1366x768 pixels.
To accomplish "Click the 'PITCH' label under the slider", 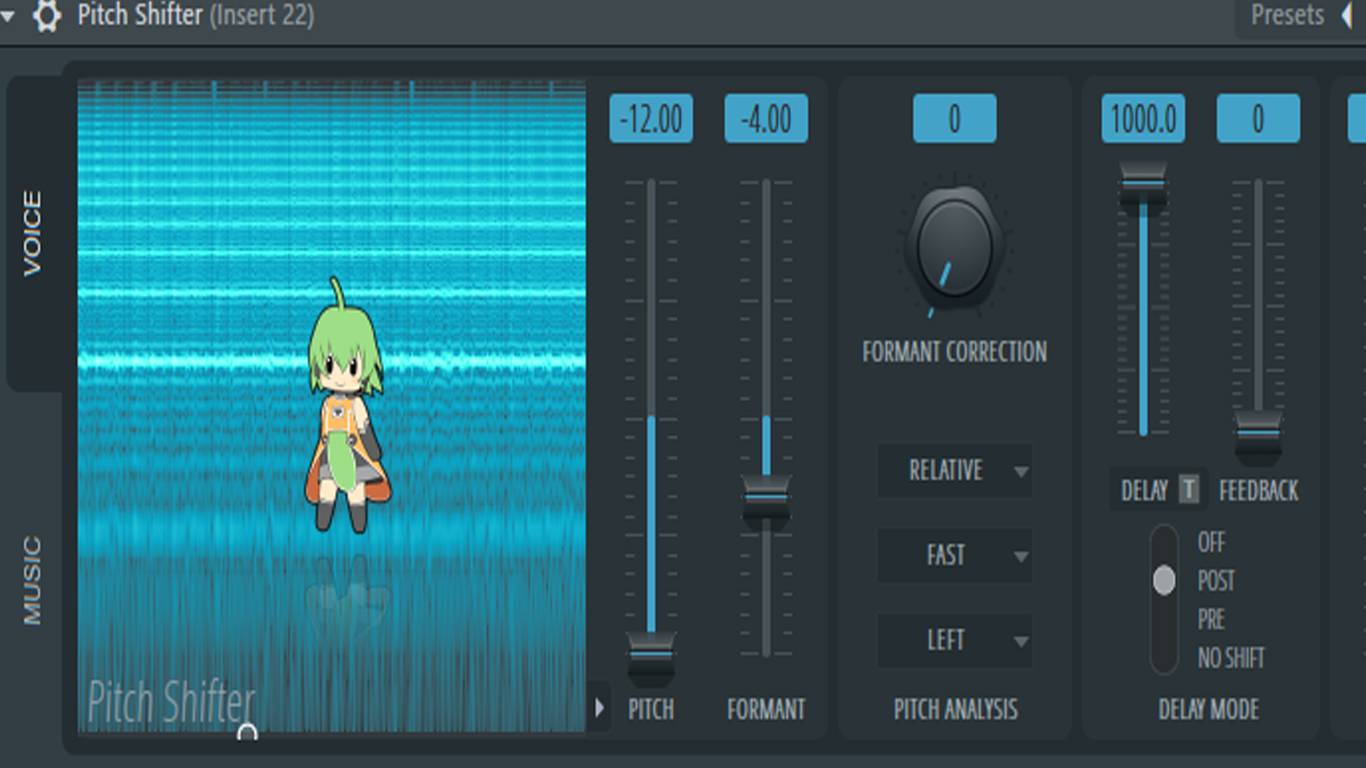I will [x=651, y=709].
